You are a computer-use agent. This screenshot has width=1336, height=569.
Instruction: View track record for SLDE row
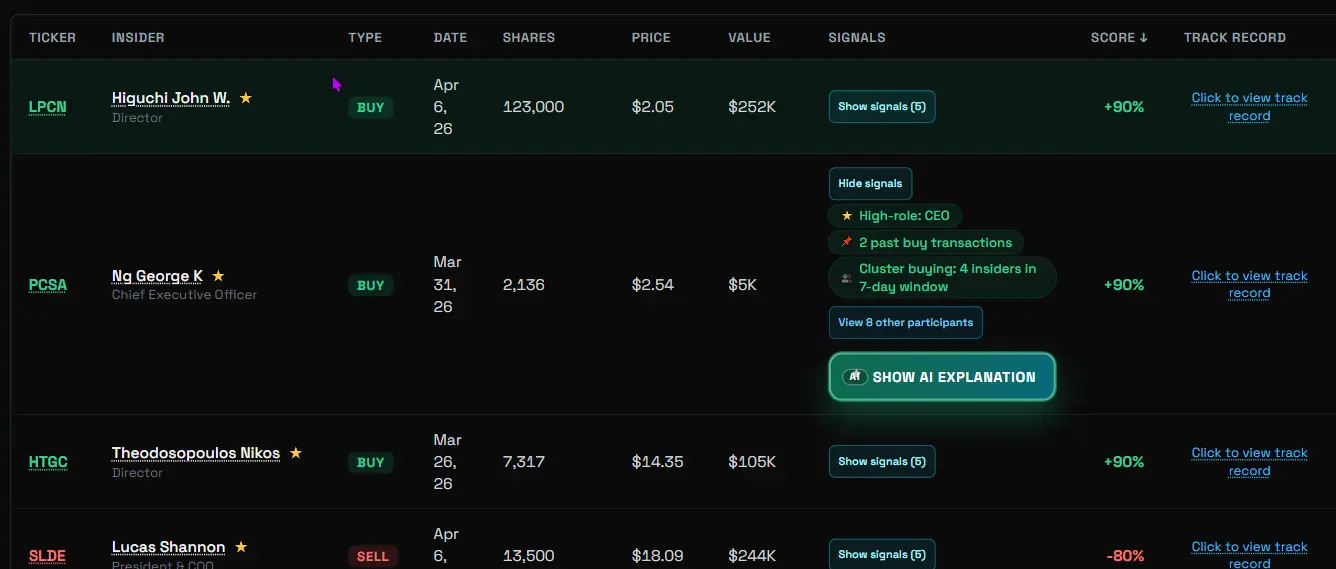pyautogui.click(x=1249, y=555)
